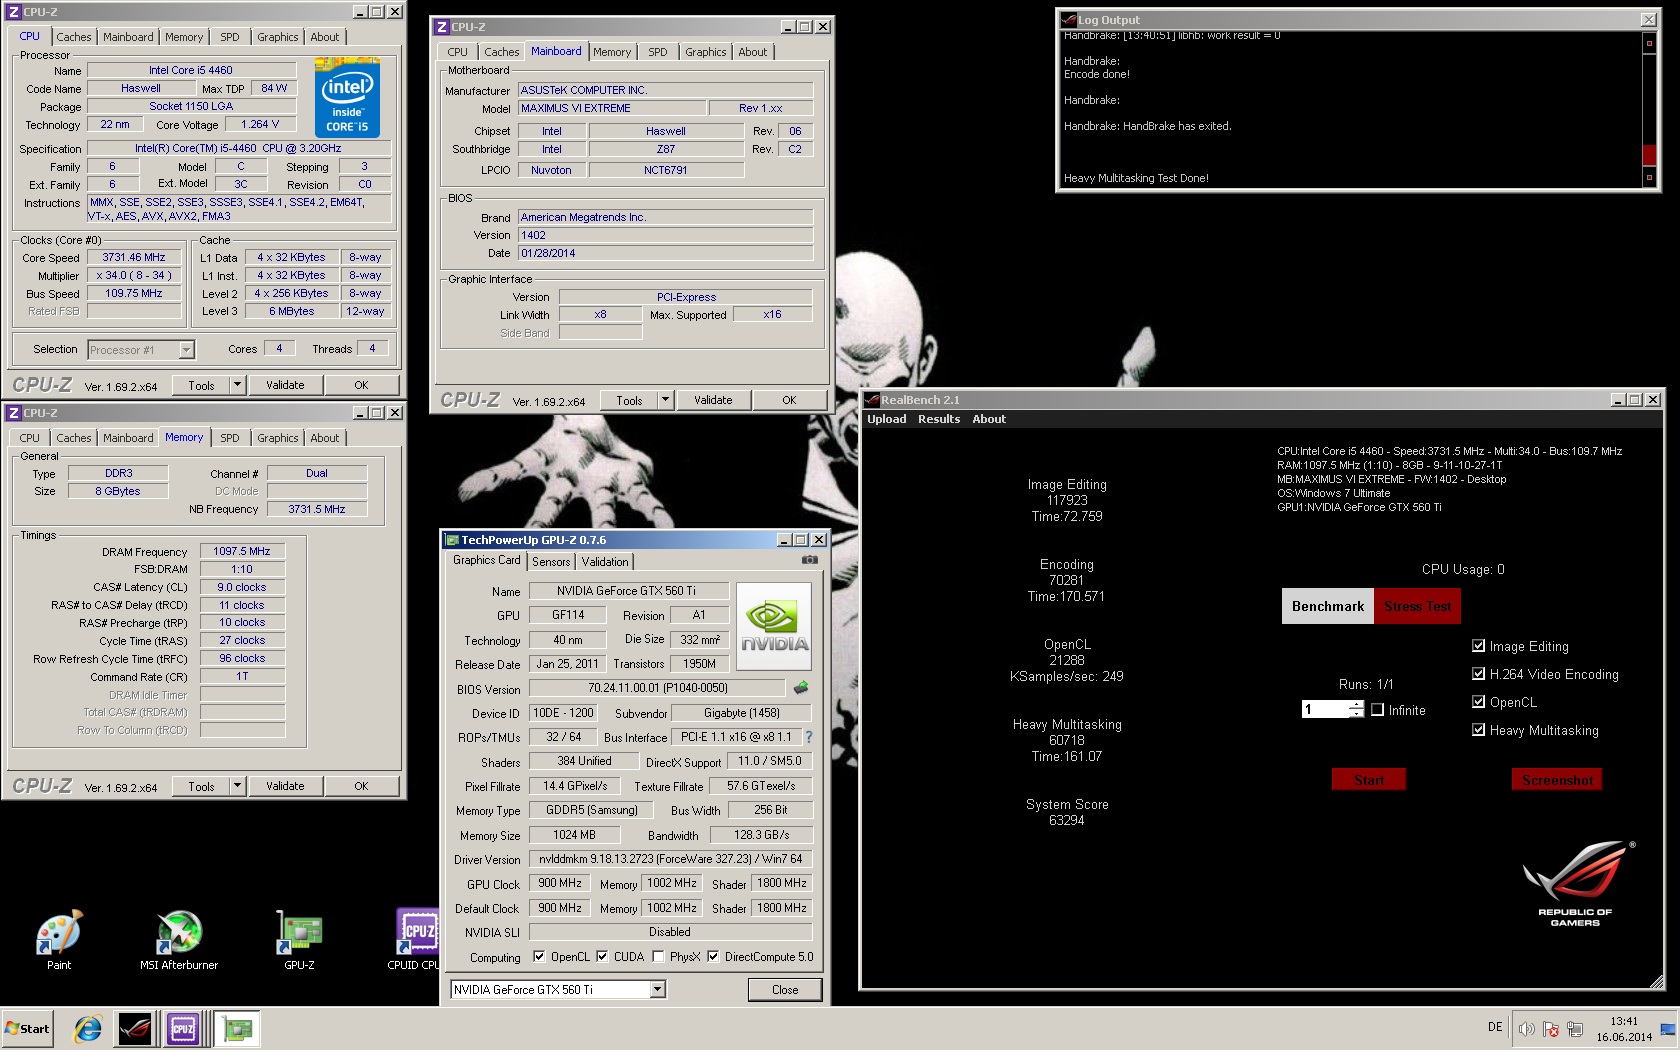Image resolution: width=1680 pixels, height=1050 pixels.
Task: Click Benchmark button in RealBench
Action: pos(1327,606)
